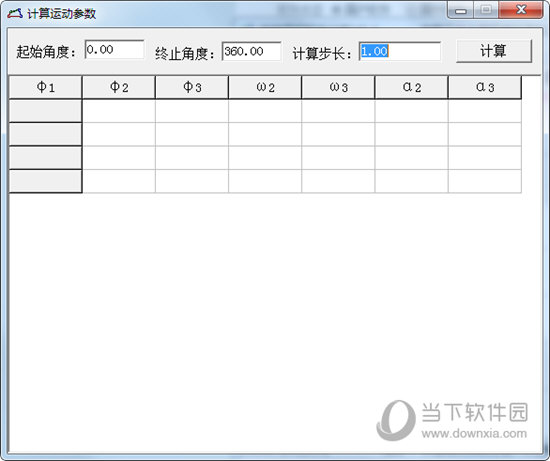This screenshot has height=461, width=550.
Task: Click first row cell under Φ2
Action: pyautogui.click(x=119, y=111)
